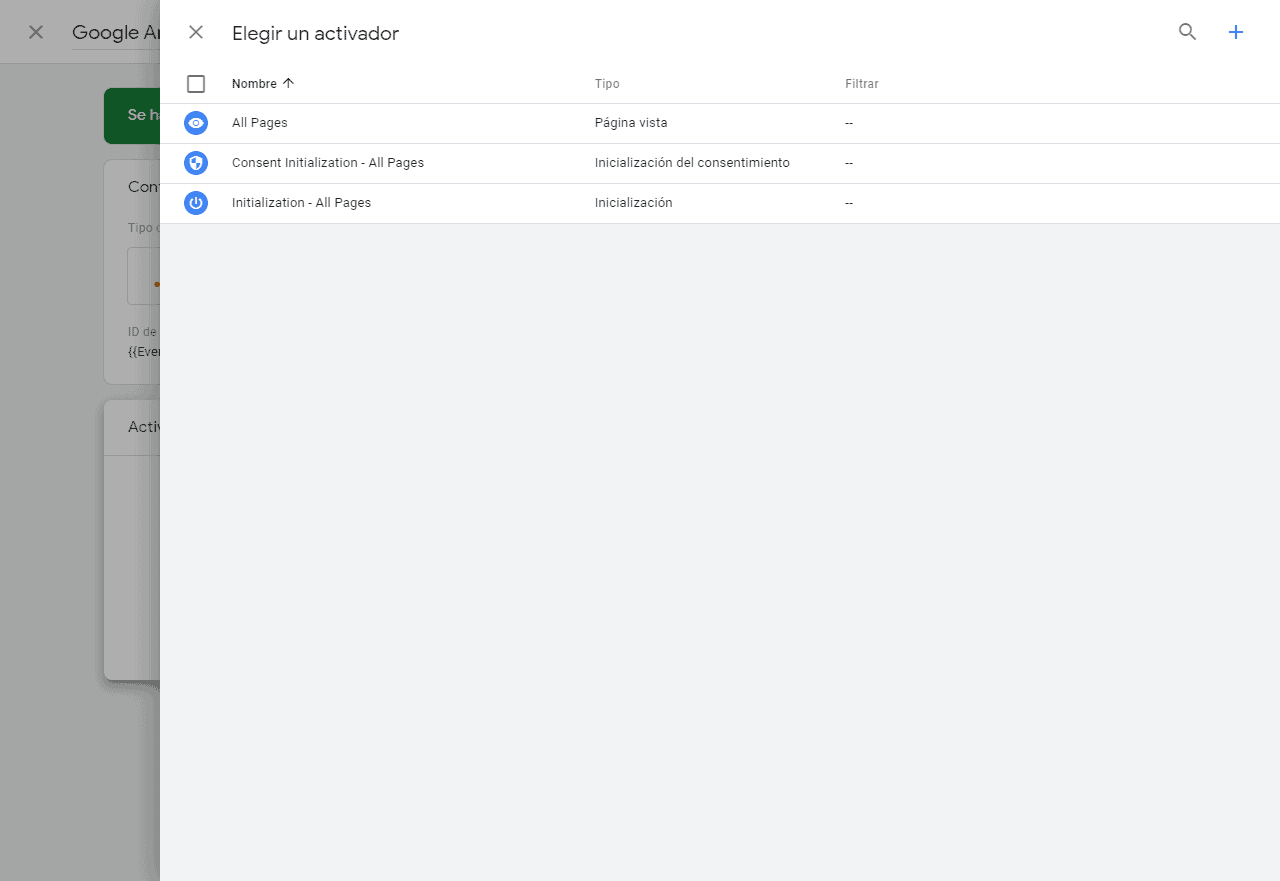Open trigger search with the magnifier icon
This screenshot has height=881, width=1280.
click(x=1187, y=32)
